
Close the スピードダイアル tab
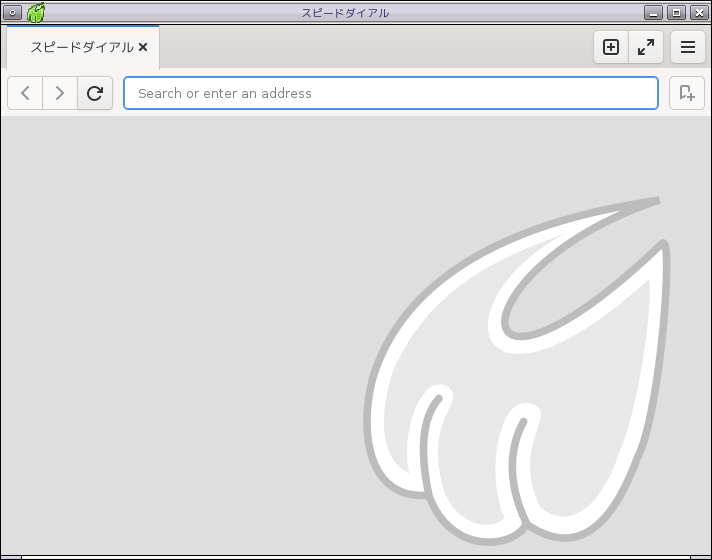143,47
